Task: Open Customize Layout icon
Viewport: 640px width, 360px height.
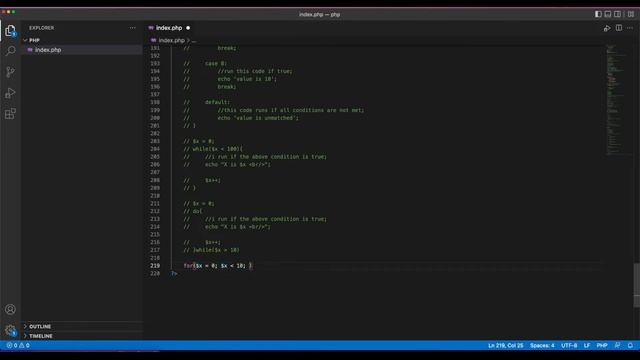Action: (x=631, y=14)
